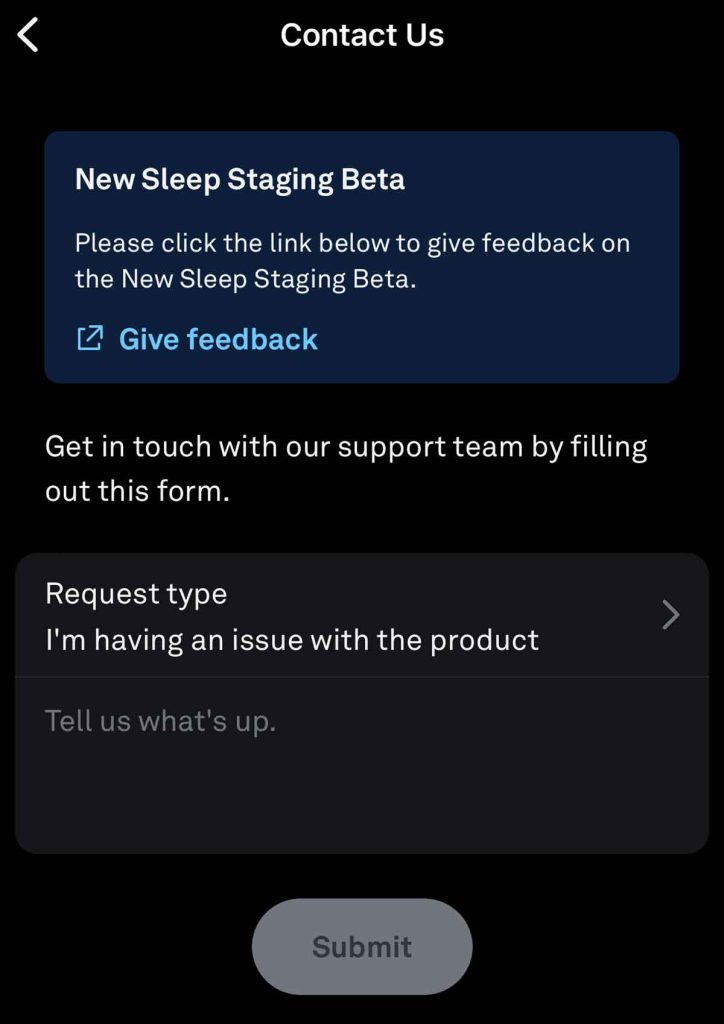Tap the Contact Us page title
Viewport: 724px width, 1024px height.
pos(362,36)
